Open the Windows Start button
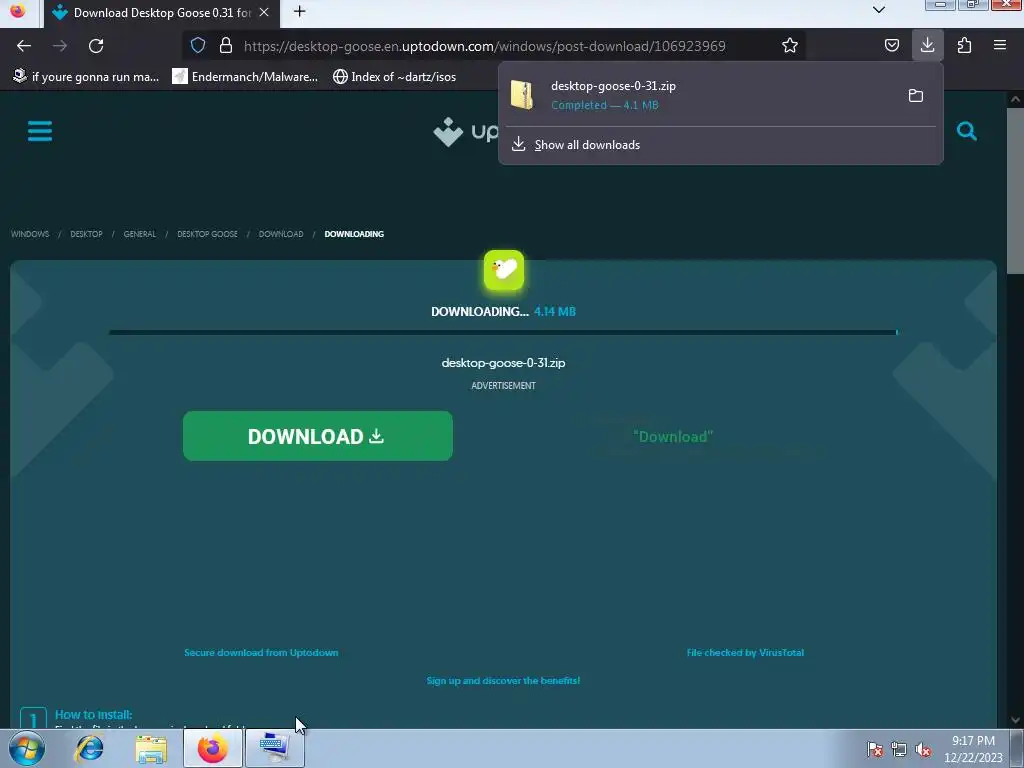 [27, 748]
